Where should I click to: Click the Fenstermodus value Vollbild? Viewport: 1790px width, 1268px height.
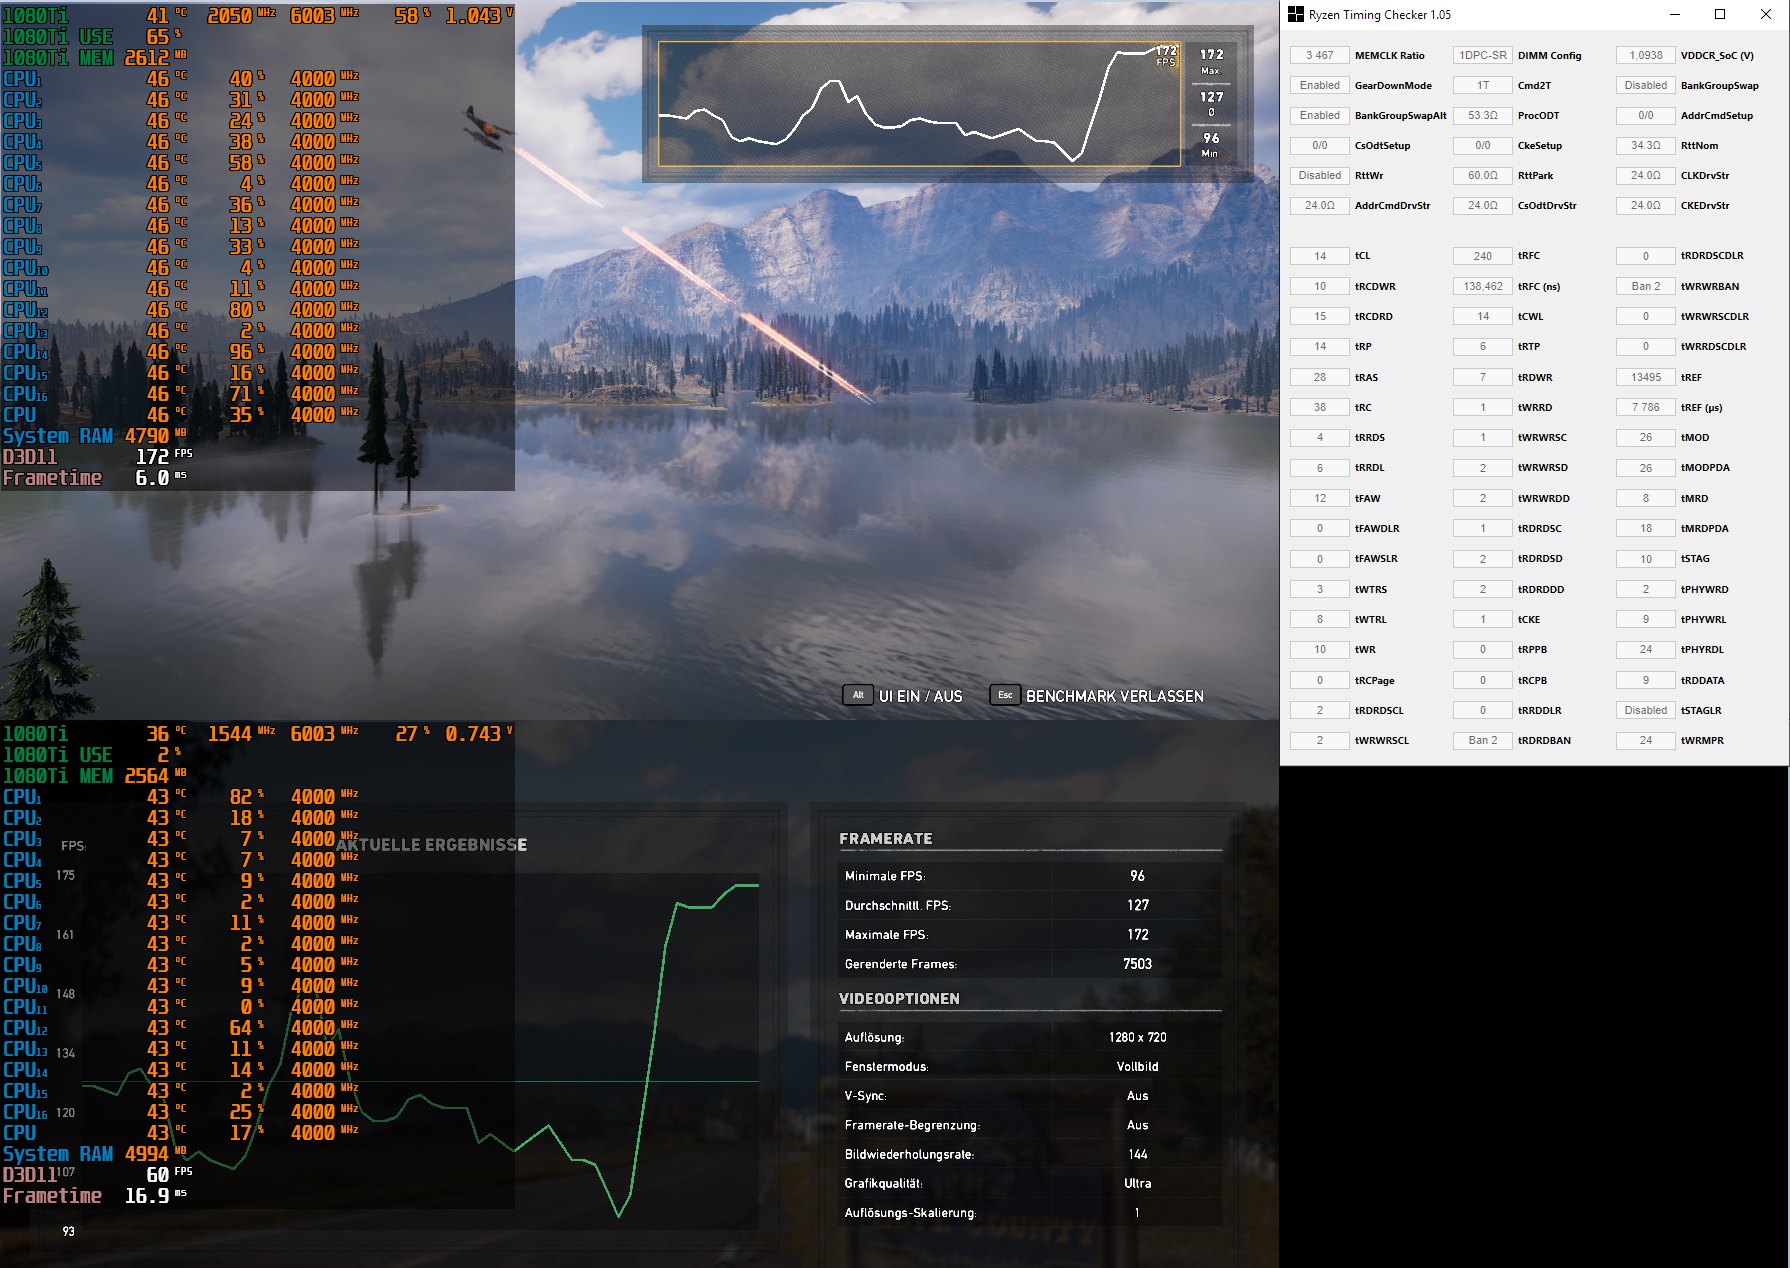point(1138,1067)
